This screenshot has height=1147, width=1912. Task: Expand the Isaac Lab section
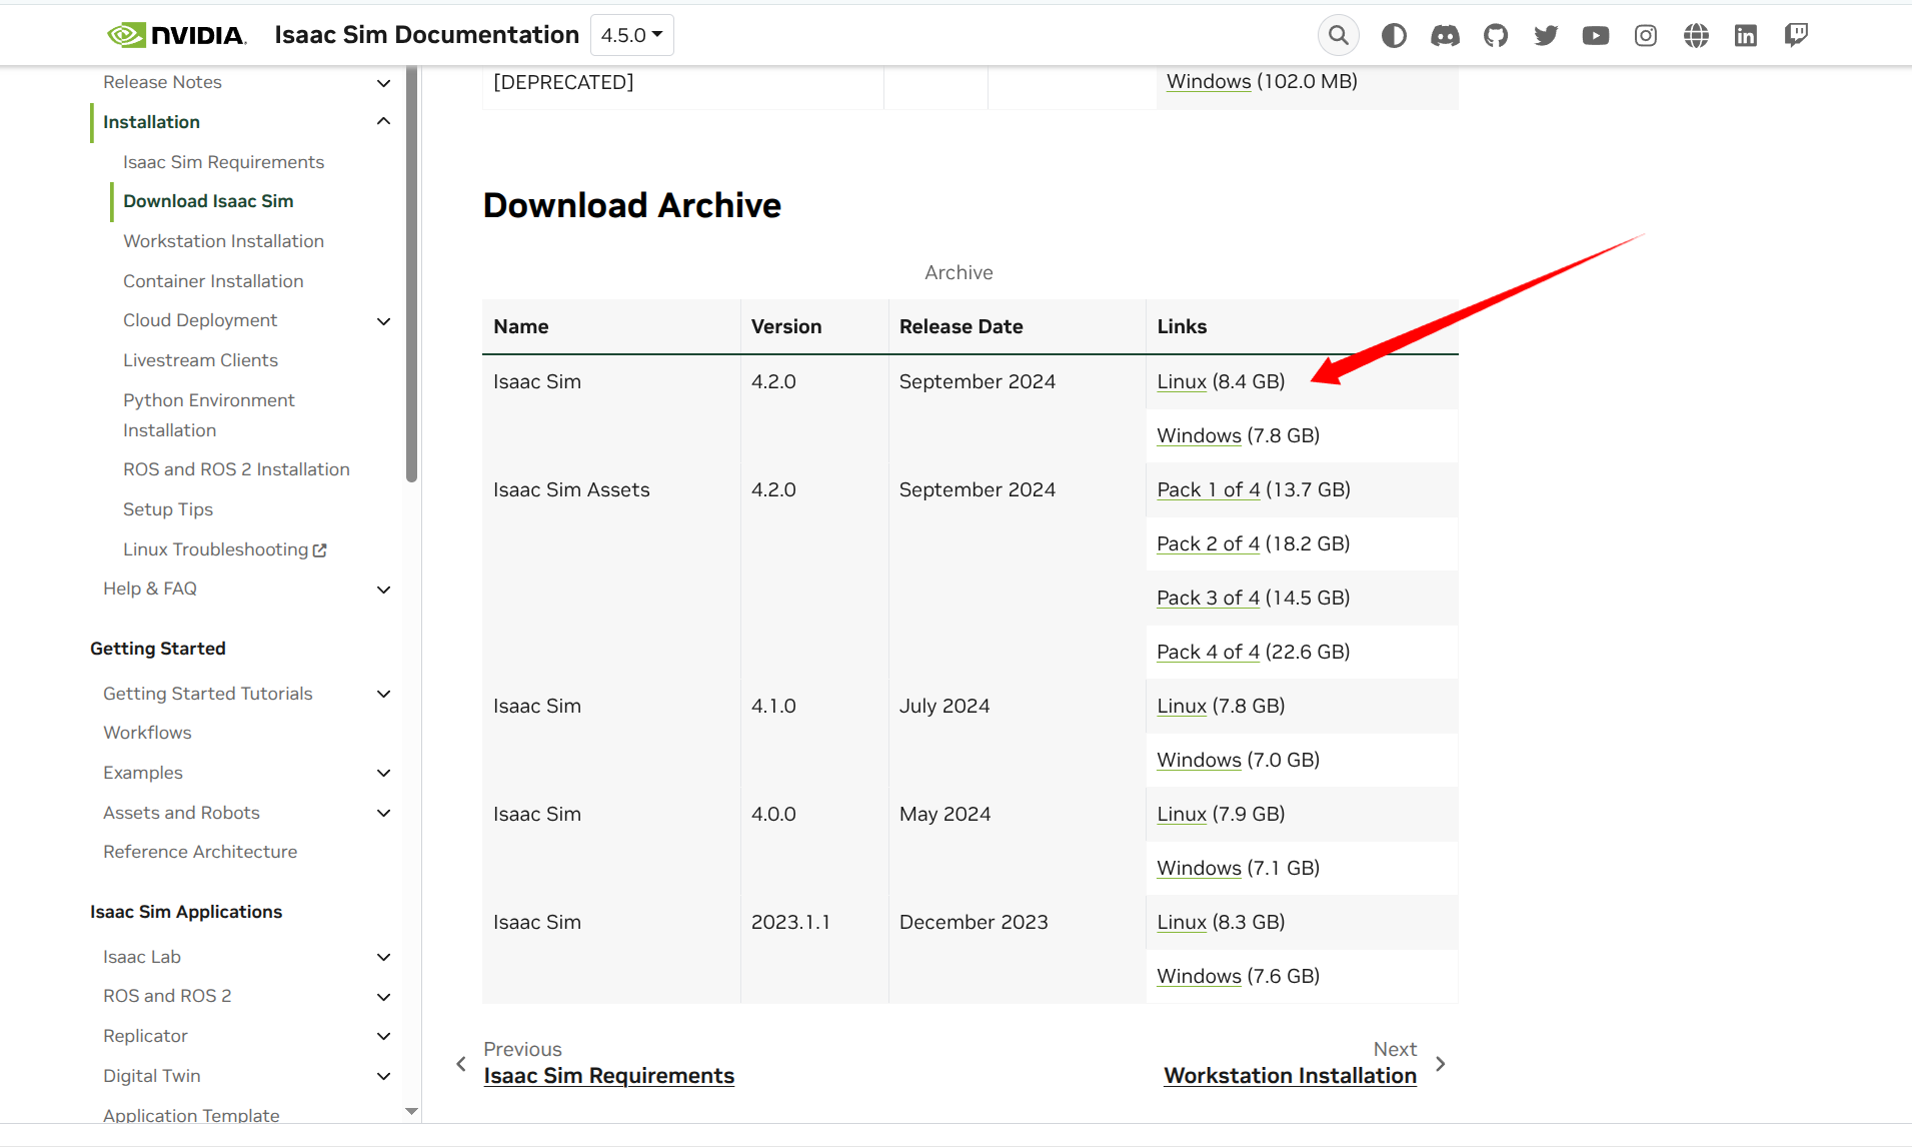click(x=383, y=957)
